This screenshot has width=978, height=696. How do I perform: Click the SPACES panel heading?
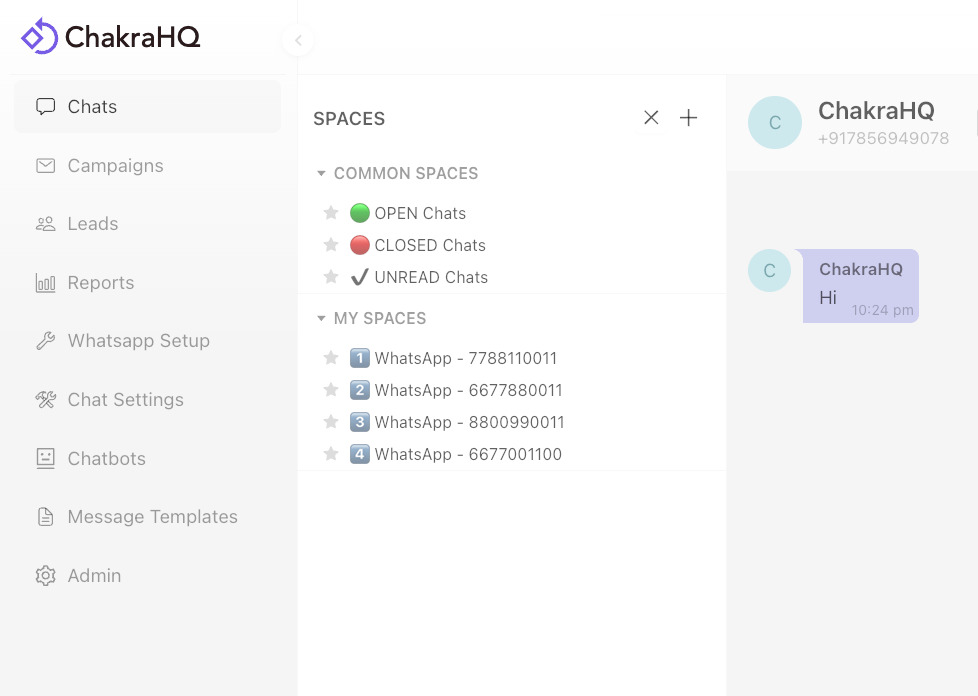(x=349, y=118)
